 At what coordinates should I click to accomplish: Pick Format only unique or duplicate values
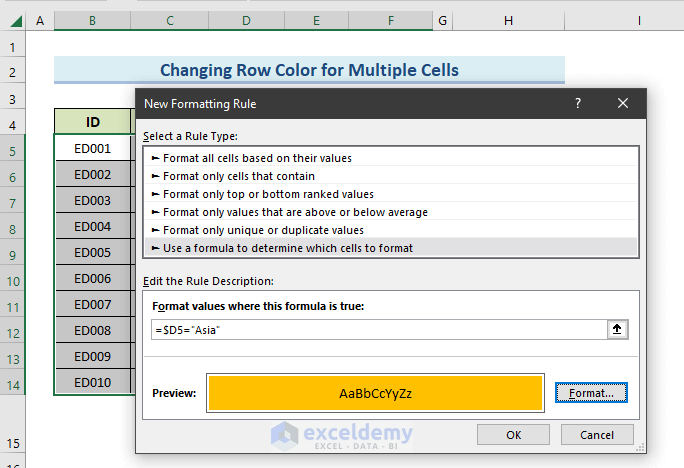click(x=390, y=230)
